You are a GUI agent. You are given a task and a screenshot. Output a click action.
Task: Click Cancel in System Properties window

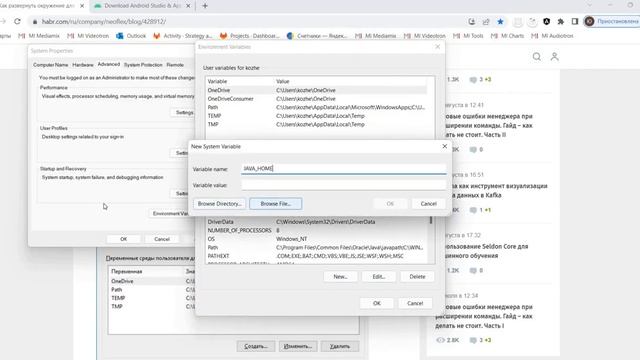162,239
